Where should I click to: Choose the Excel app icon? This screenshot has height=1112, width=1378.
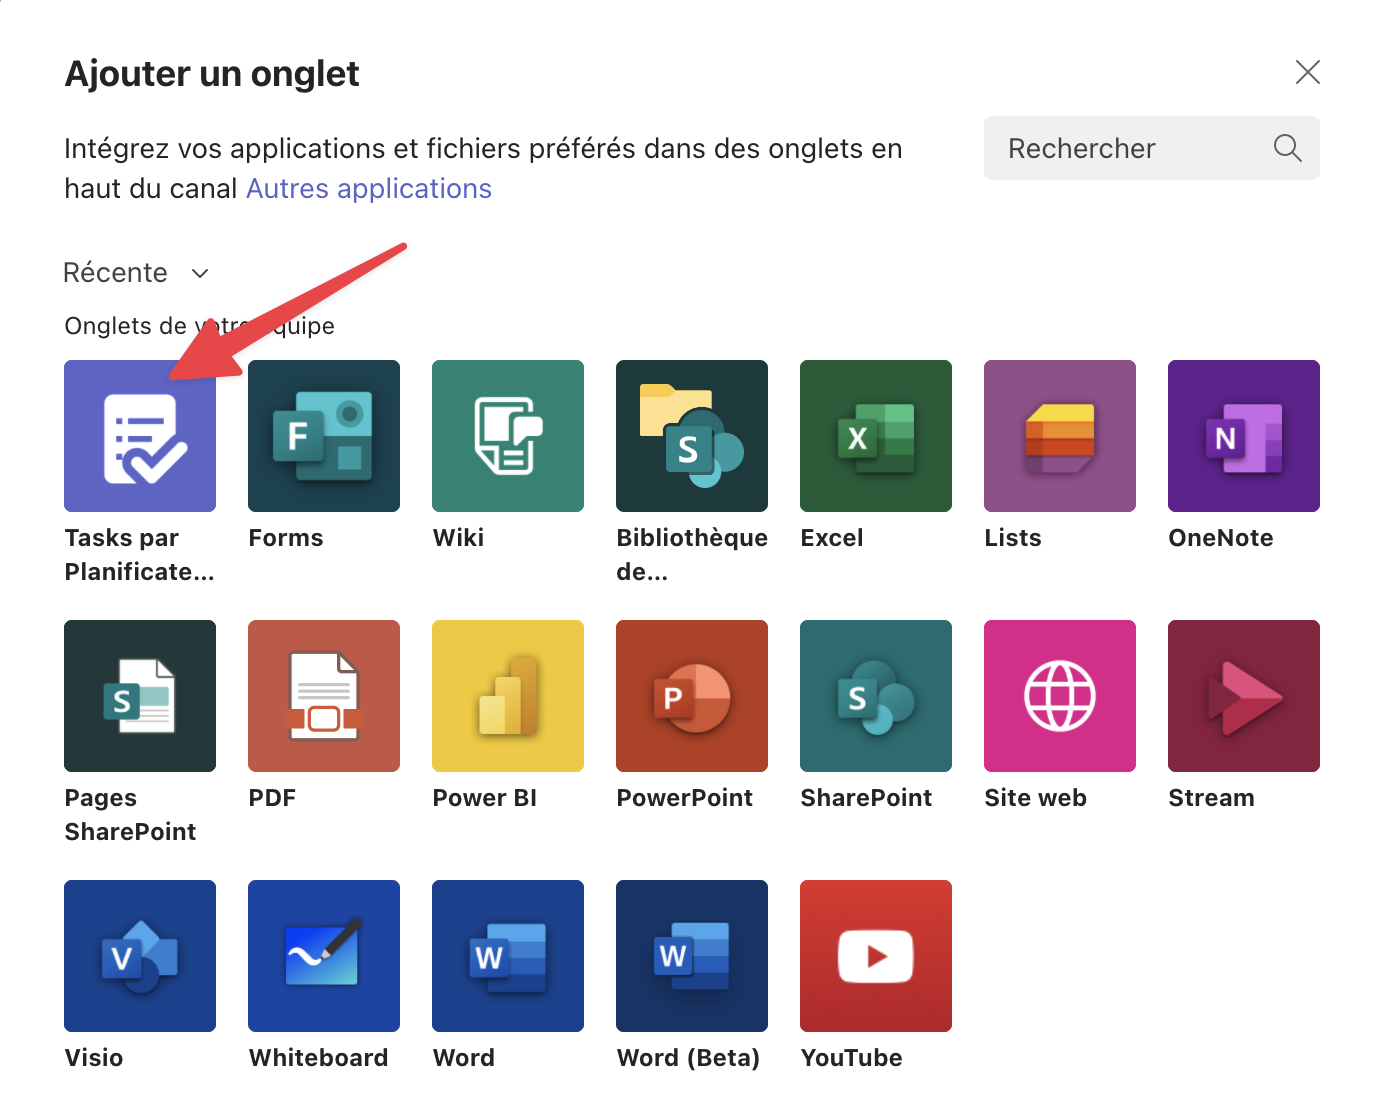click(876, 436)
